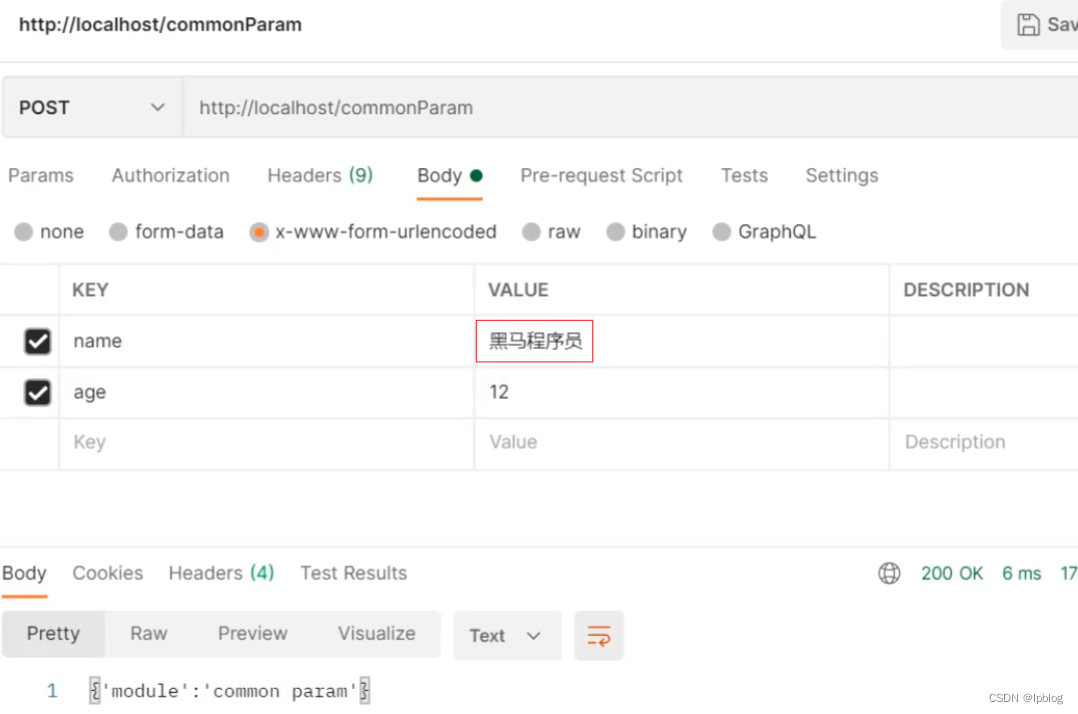This screenshot has width=1078, height=714.
Task: Open the Text format dropdown
Action: (x=507, y=636)
